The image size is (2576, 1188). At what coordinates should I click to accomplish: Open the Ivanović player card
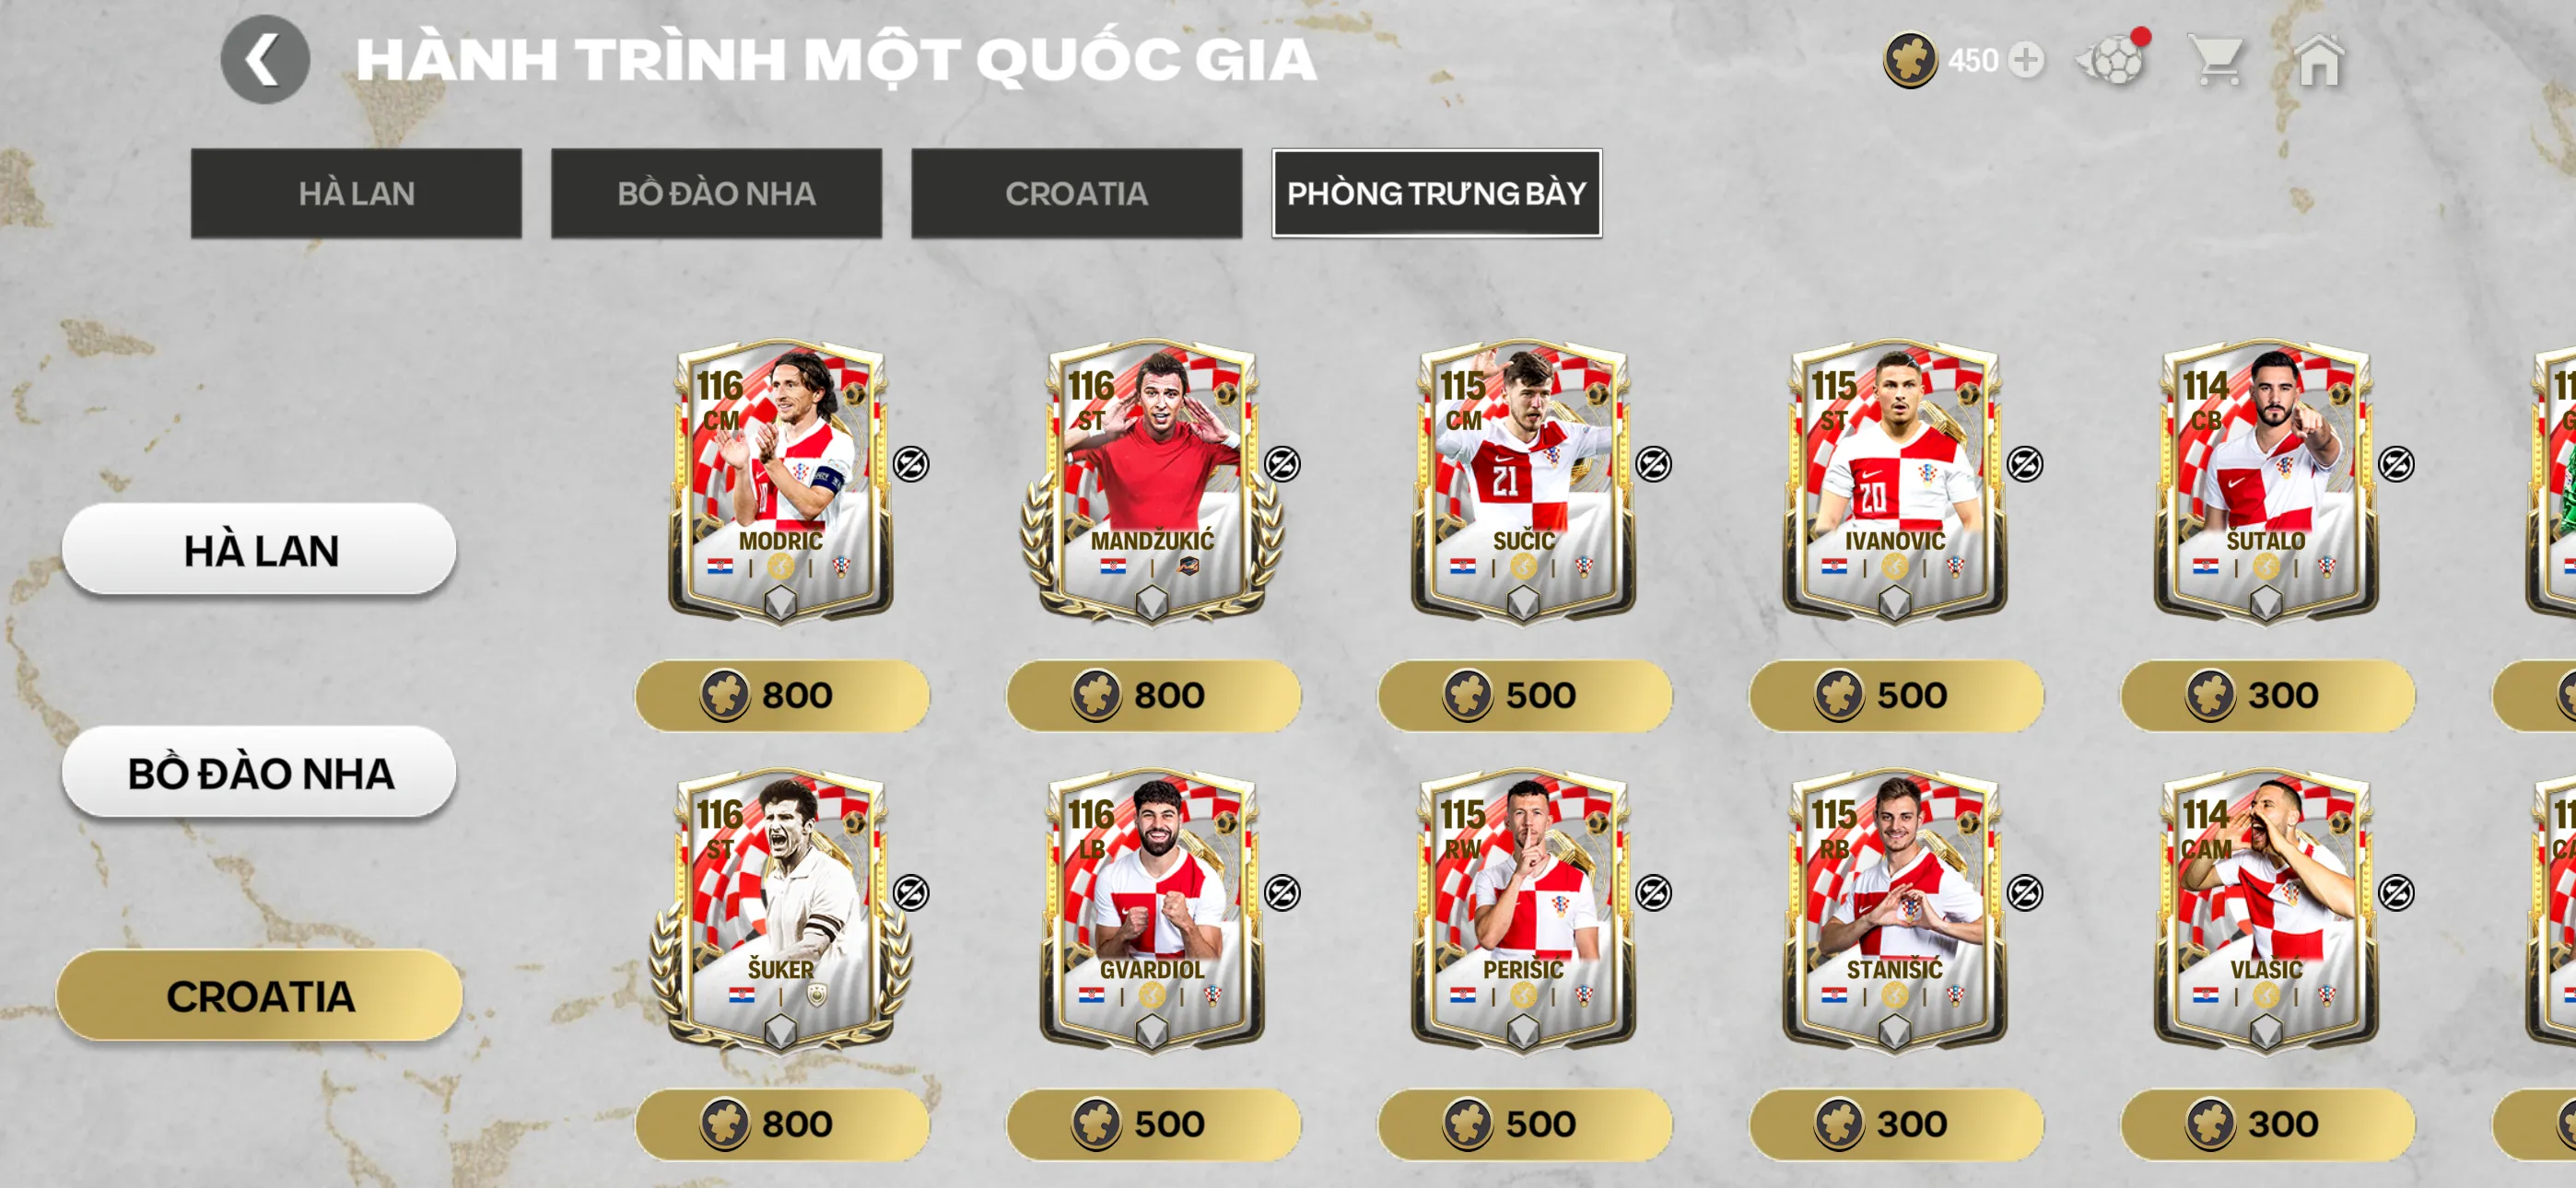(1894, 483)
